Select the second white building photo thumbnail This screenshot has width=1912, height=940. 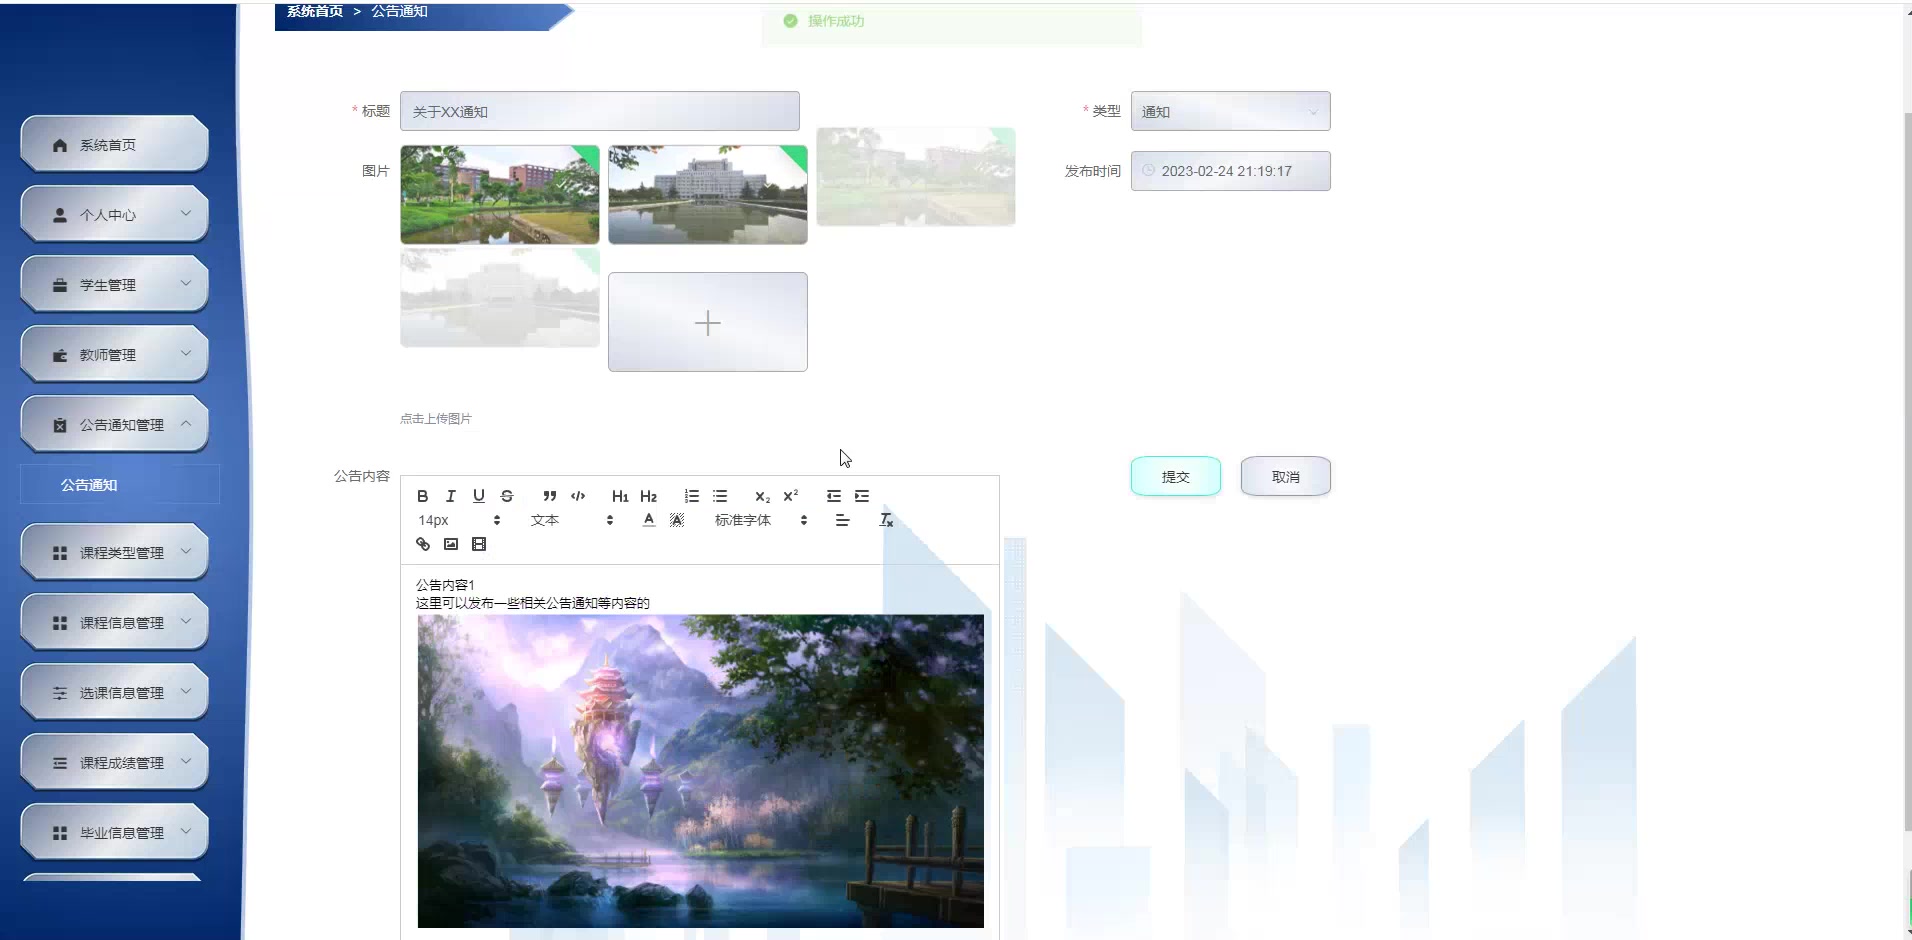(x=708, y=195)
